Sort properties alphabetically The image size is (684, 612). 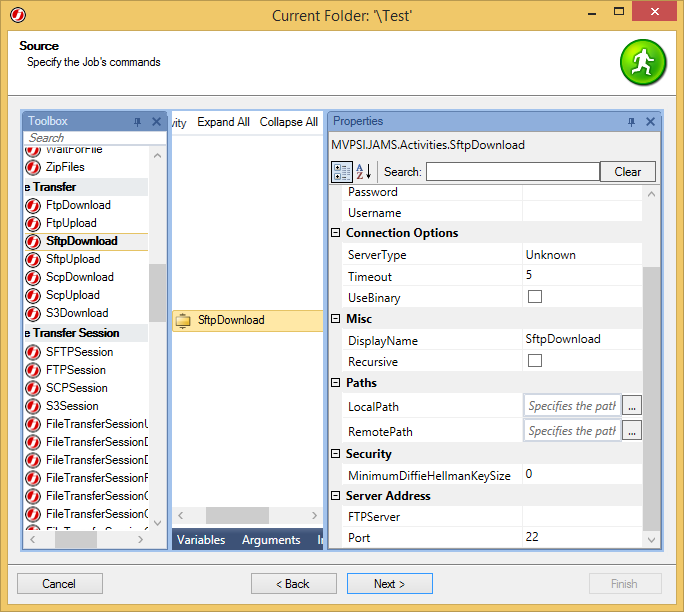click(x=363, y=172)
